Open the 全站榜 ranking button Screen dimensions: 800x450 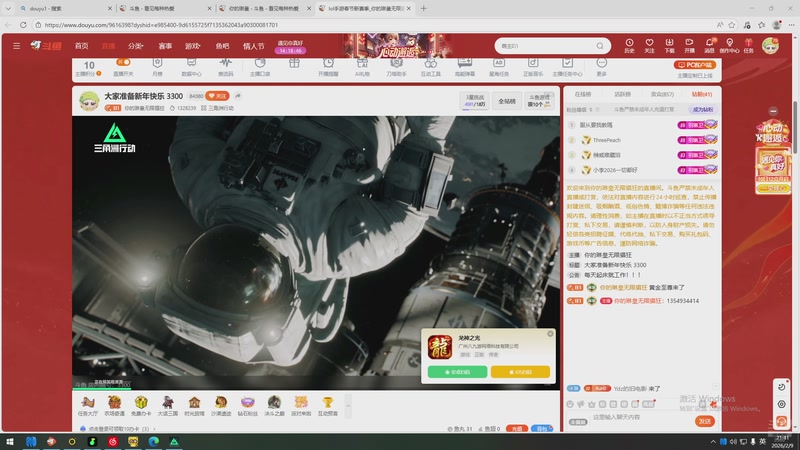tap(507, 101)
